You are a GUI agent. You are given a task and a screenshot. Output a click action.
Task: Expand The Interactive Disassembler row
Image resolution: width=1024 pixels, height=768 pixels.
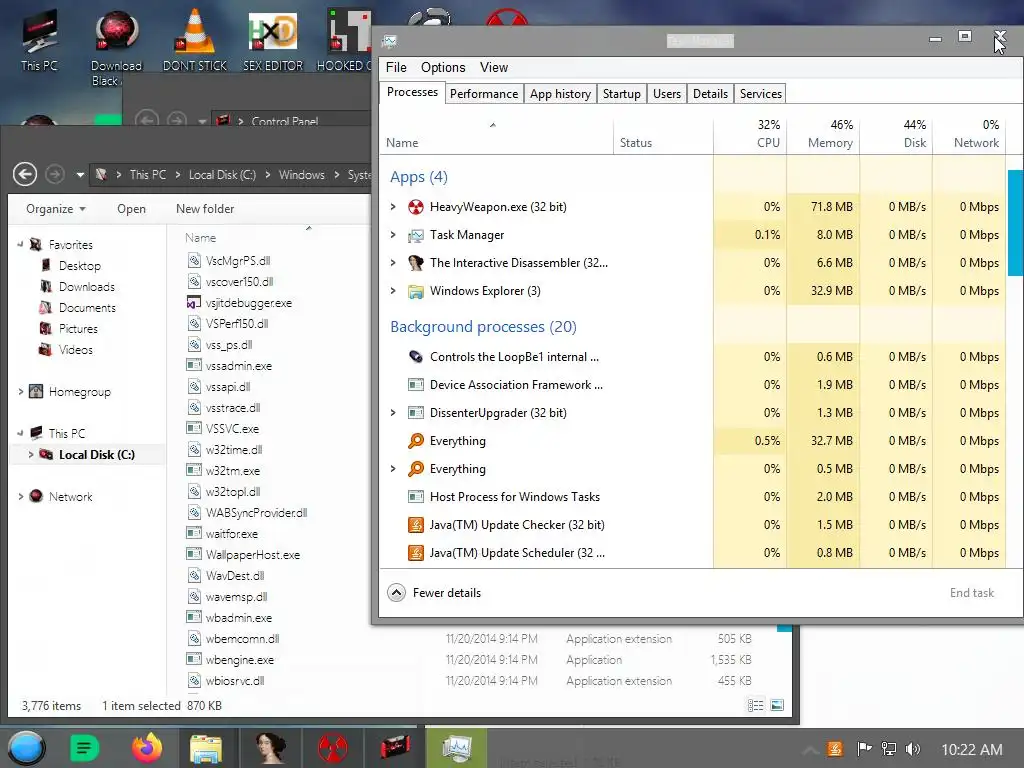tap(393, 263)
